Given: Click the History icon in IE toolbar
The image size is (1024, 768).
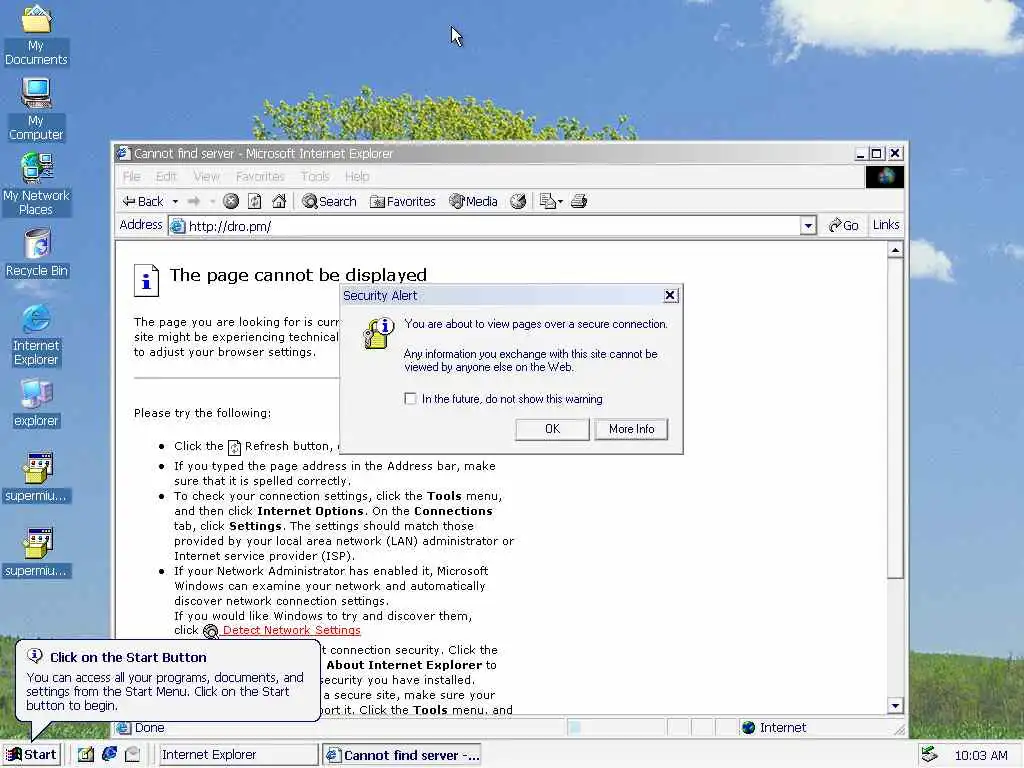Looking at the screenshot, I should tap(518, 201).
